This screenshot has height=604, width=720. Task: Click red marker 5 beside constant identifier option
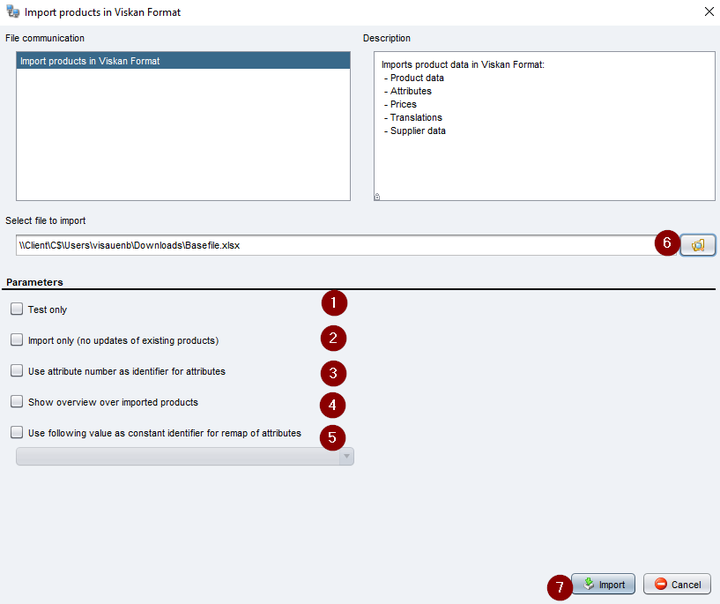click(x=333, y=436)
